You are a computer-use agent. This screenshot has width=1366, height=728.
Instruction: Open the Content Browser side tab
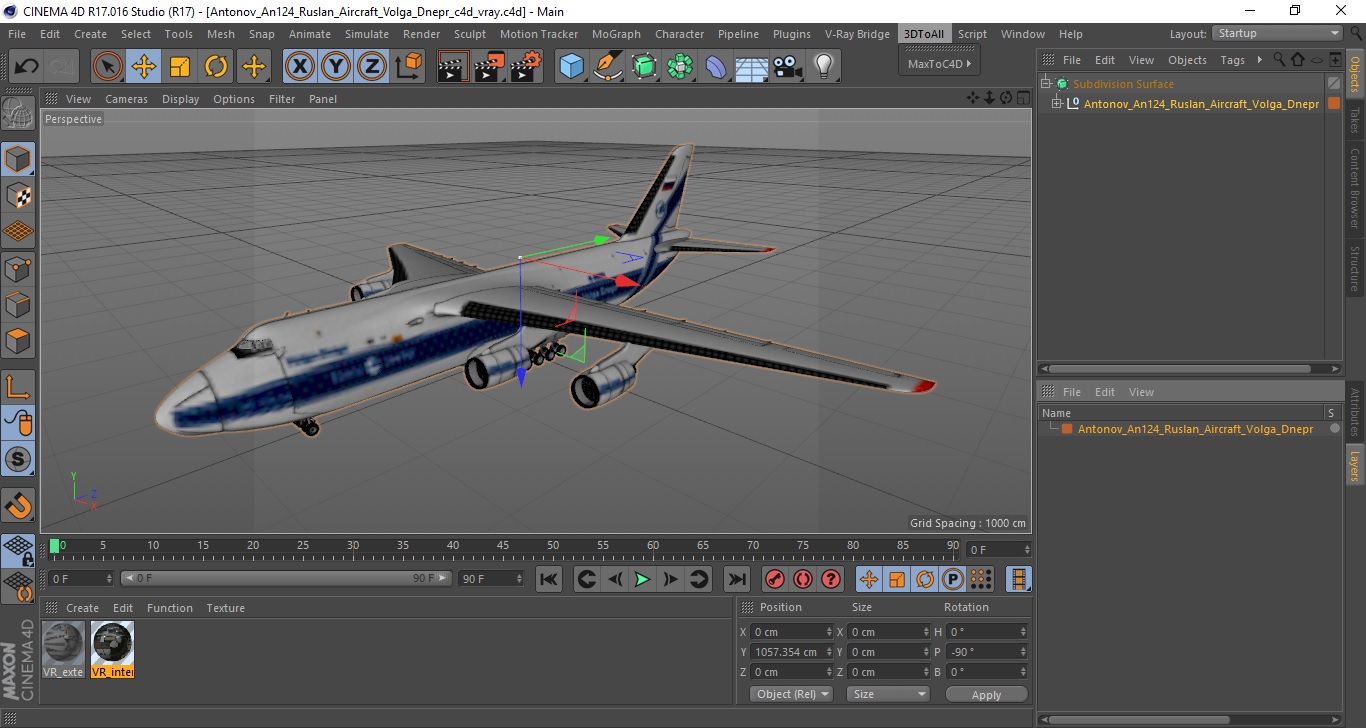(1355, 189)
